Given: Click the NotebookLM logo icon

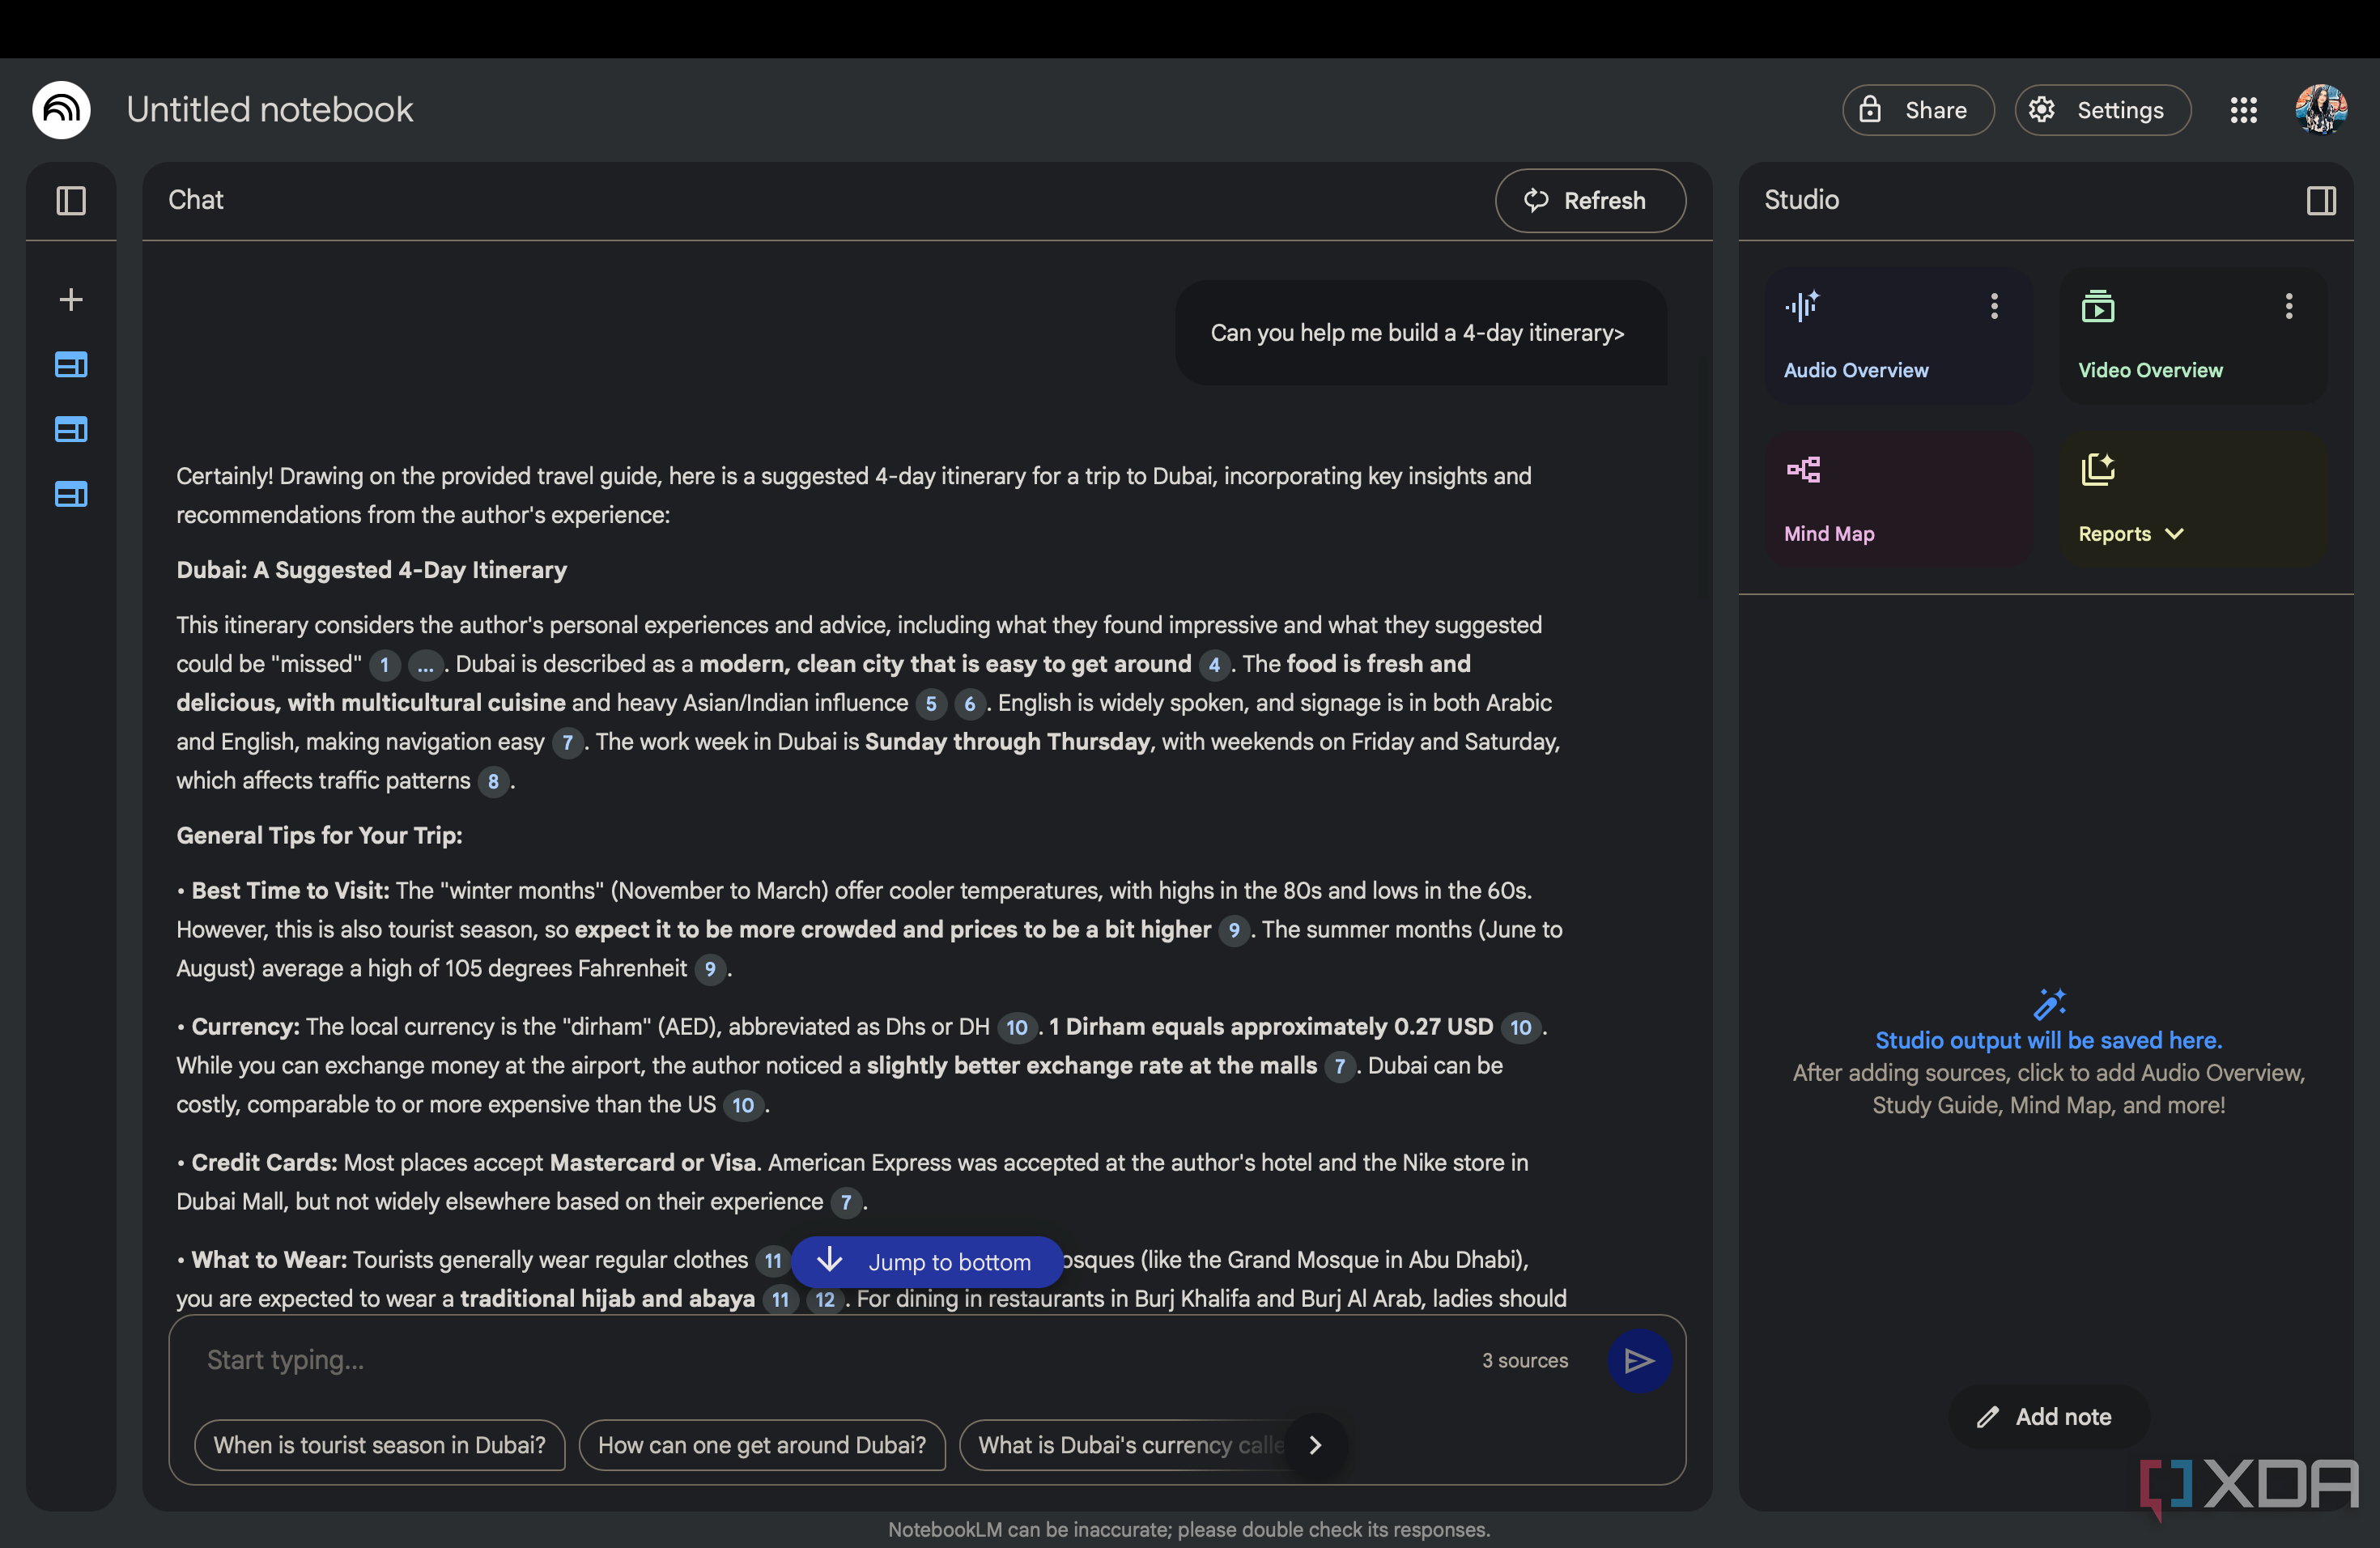Looking at the screenshot, I should pyautogui.click(x=62, y=110).
